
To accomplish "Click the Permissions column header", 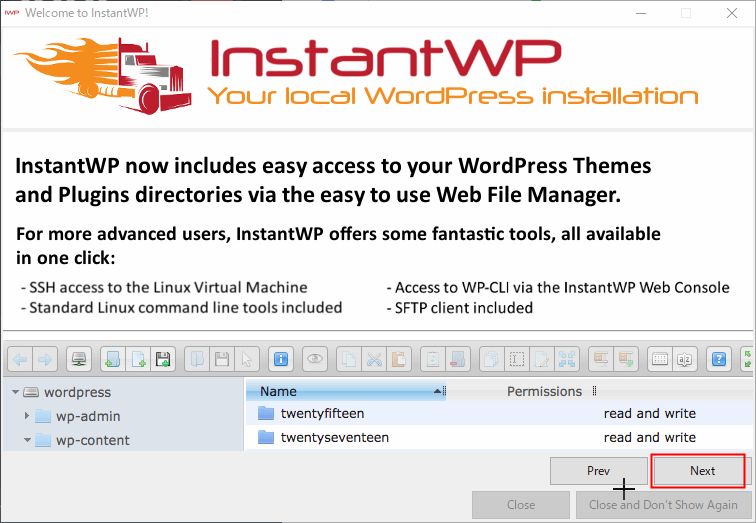I will point(544,391).
